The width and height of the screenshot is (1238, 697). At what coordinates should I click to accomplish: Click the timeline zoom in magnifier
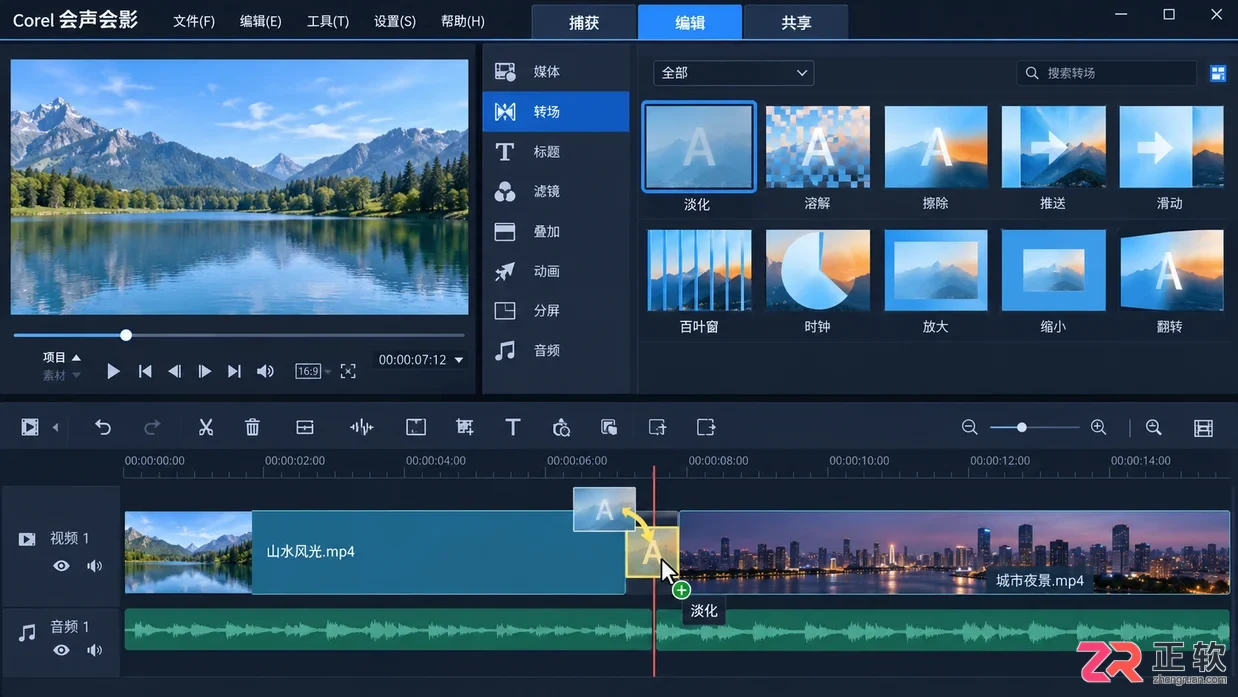tap(1098, 428)
